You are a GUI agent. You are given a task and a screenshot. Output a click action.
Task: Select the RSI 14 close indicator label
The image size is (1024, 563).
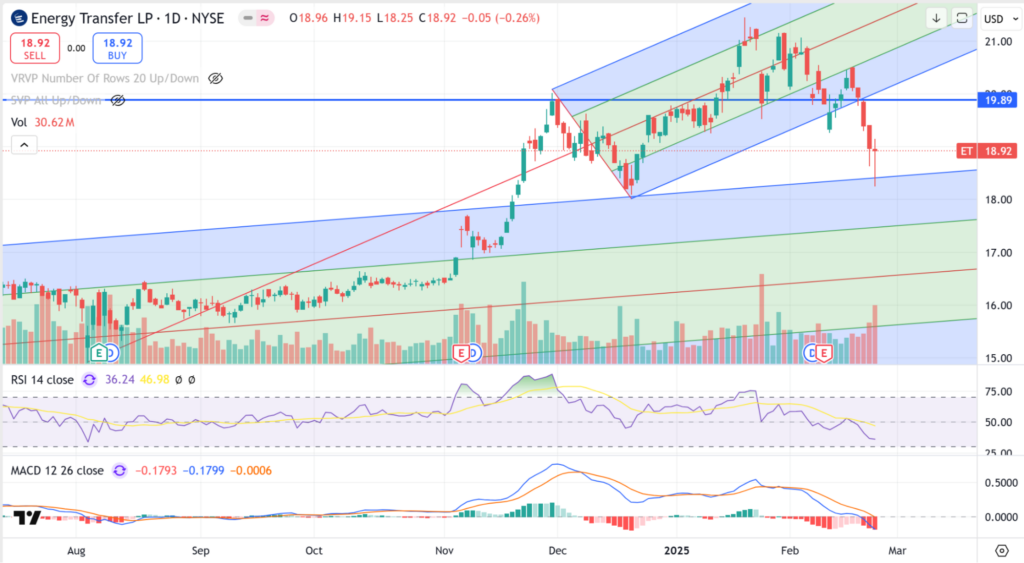(42, 379)
